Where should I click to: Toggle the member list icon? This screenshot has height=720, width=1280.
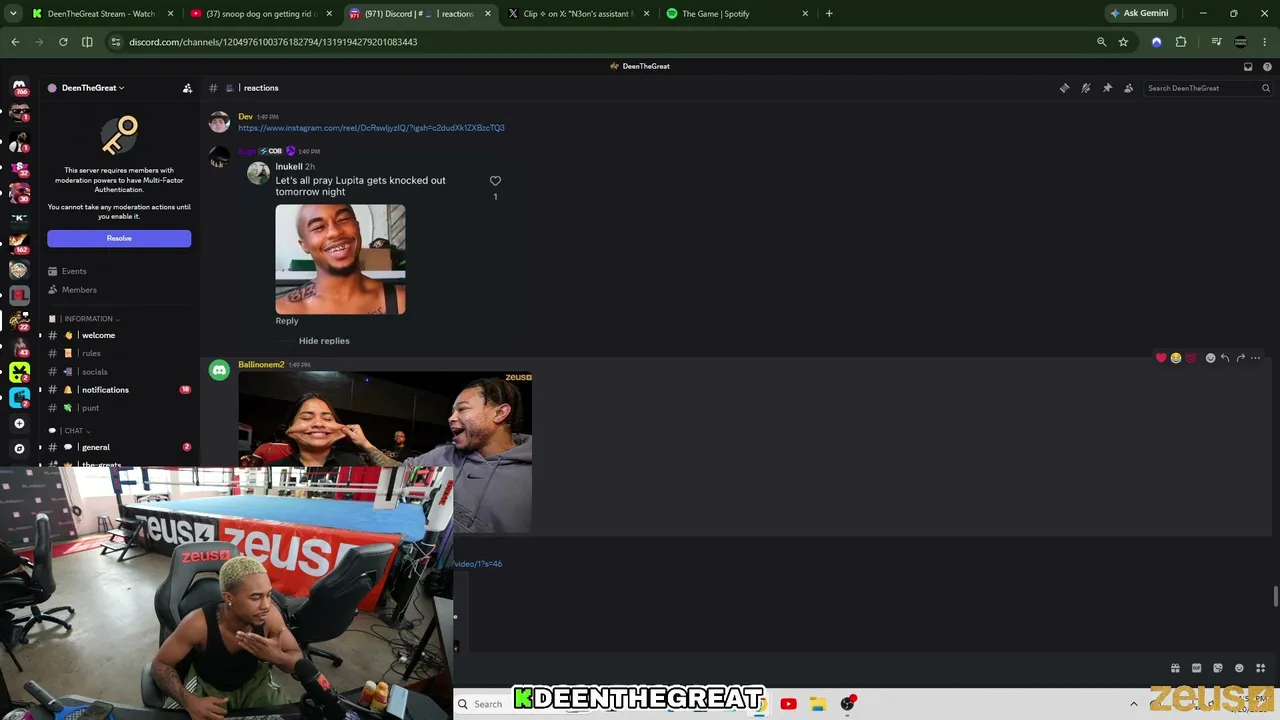pos(1129,88)
